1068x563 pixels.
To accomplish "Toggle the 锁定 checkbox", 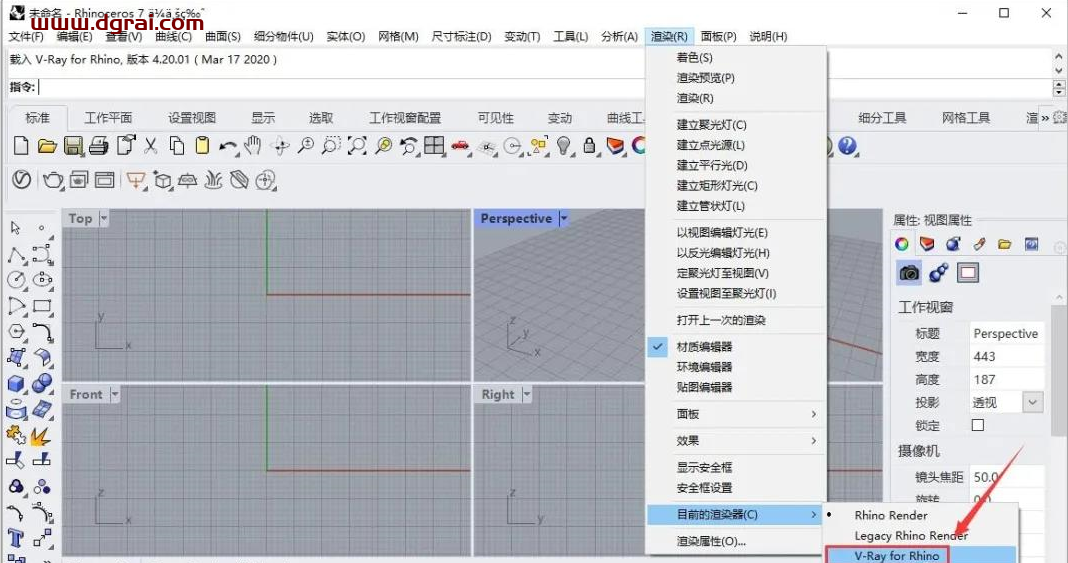I will pos(978,425).
